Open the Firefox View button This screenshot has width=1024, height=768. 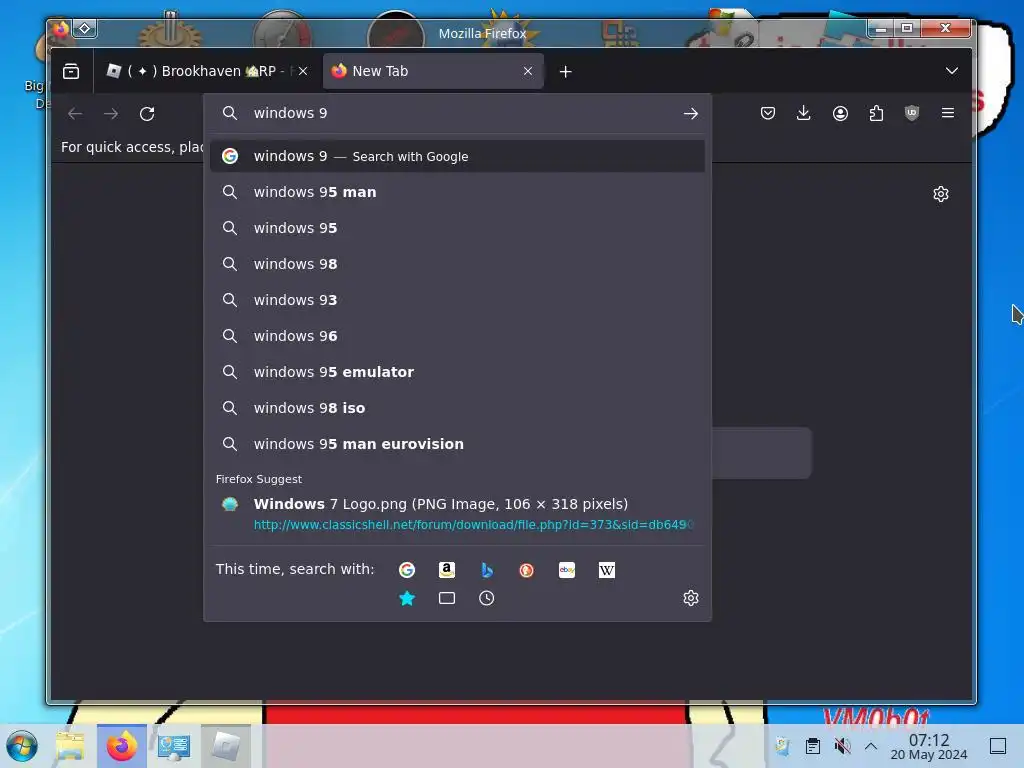tap(71, 71)
